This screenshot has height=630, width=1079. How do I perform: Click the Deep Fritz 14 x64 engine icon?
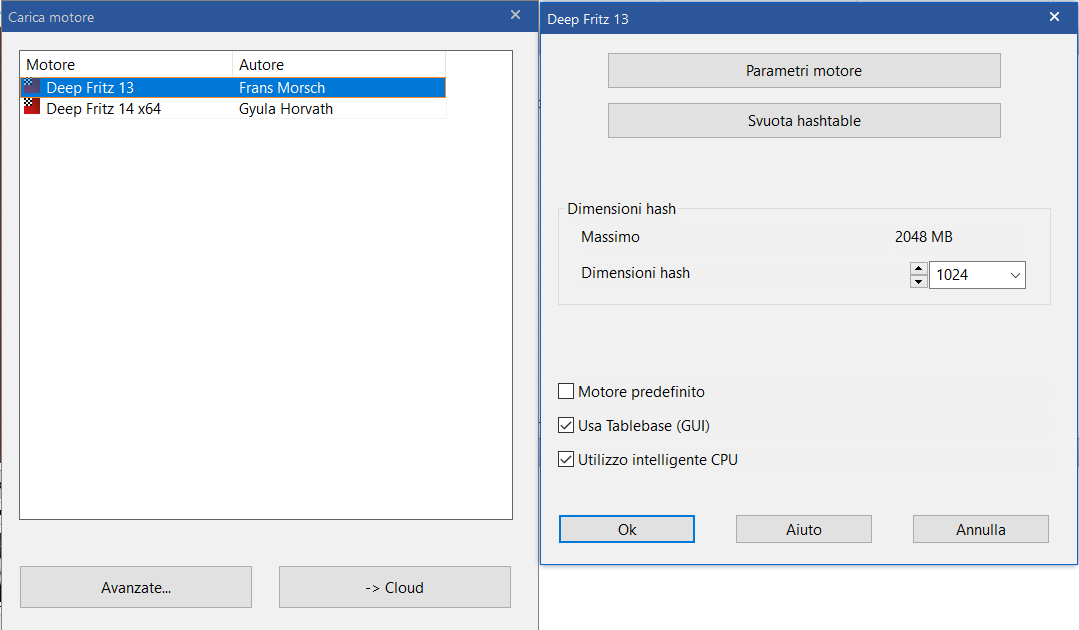[32, 107]
